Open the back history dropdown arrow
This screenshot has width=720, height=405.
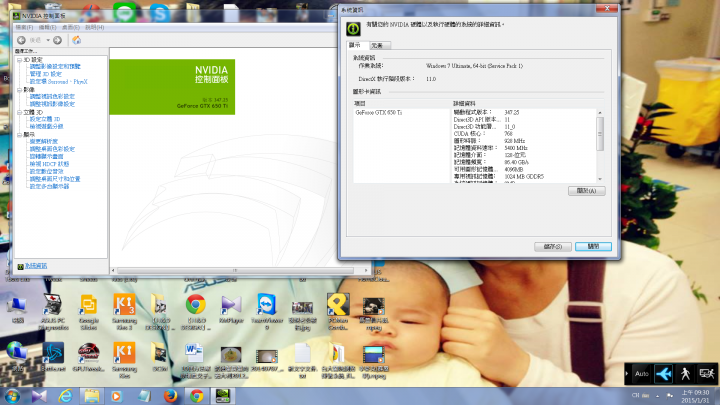(x=48, y=40)
